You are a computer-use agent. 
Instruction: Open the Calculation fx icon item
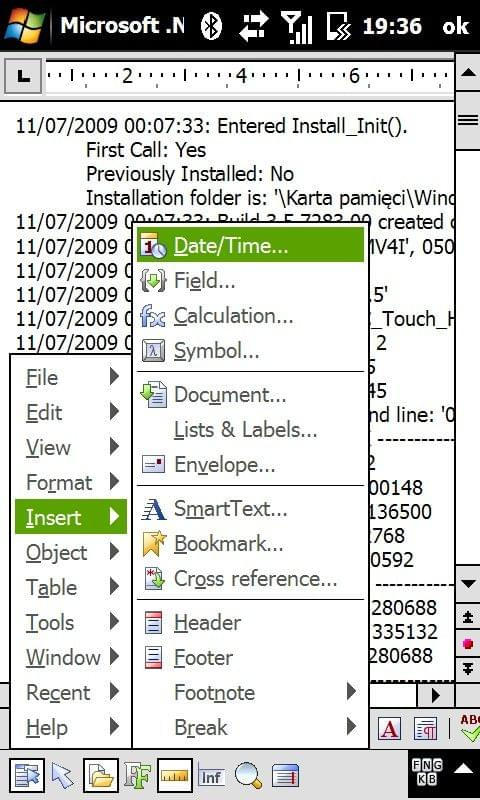pyautogui.click(x=154, y=316)
